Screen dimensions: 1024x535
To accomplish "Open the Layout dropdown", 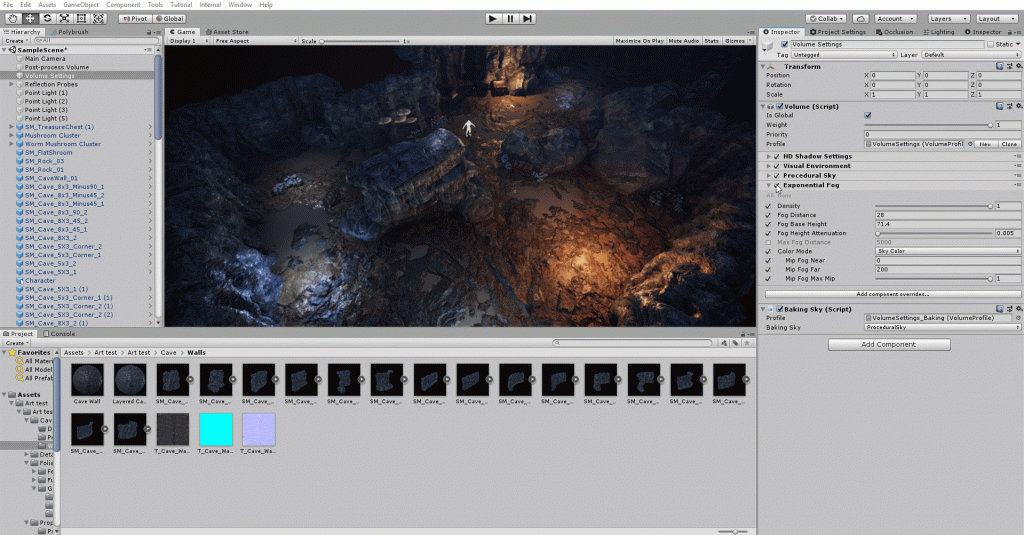I will 996,18.
